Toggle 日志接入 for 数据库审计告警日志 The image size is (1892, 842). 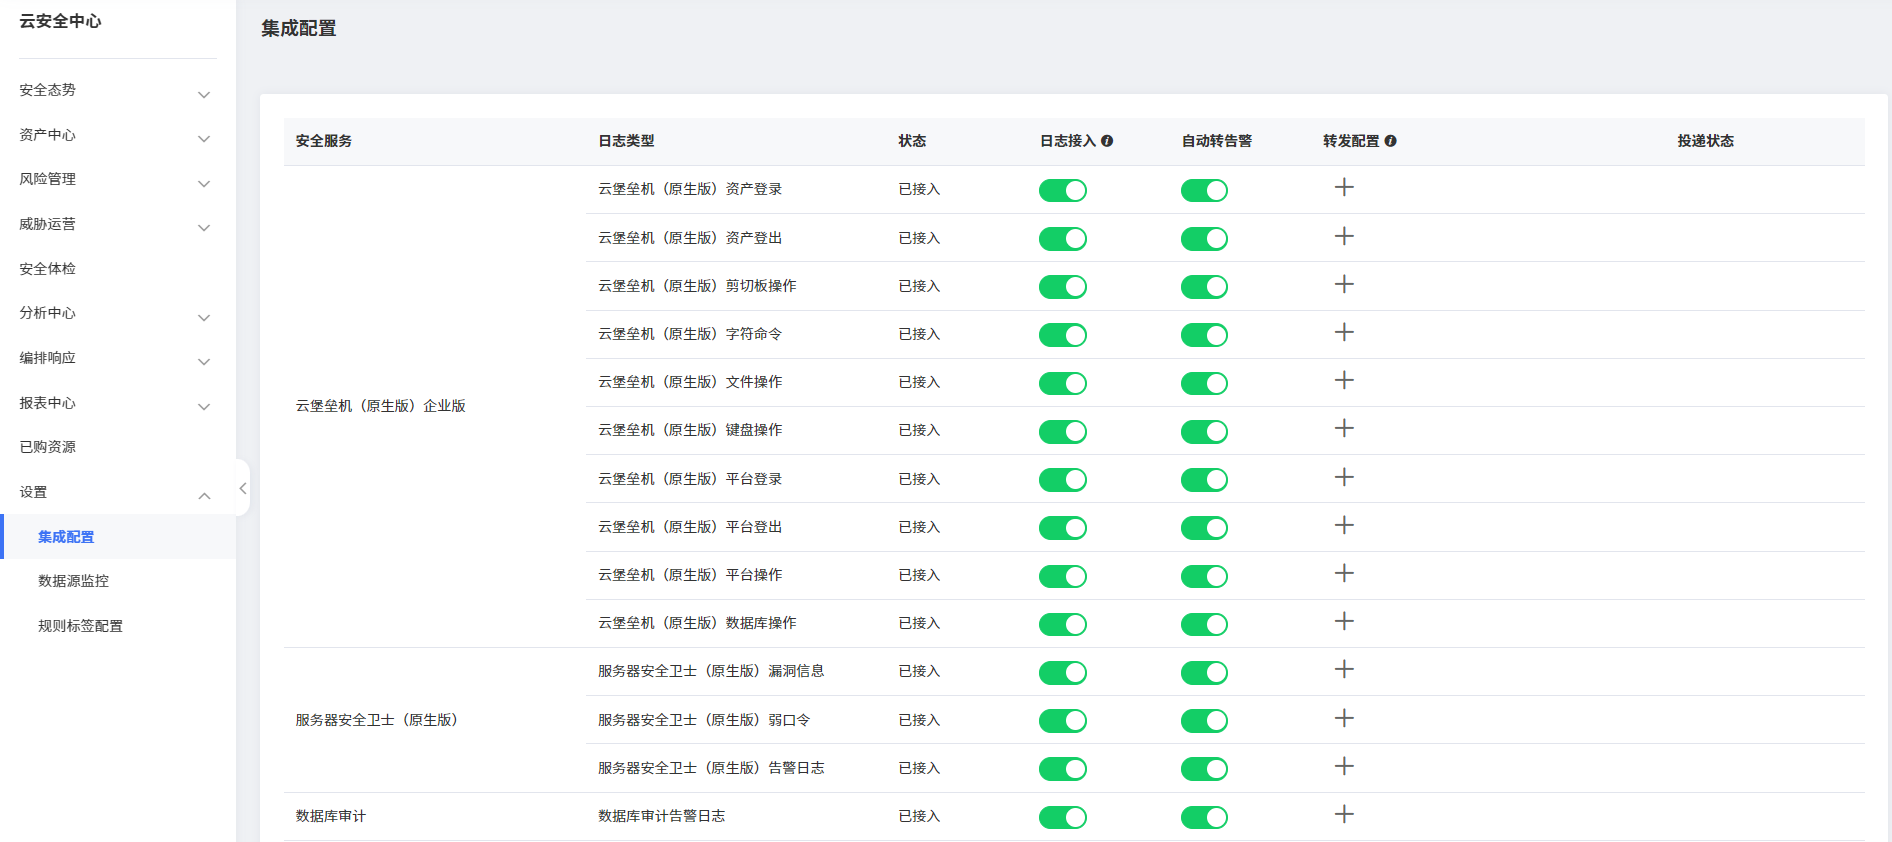tap(1062, 817)
